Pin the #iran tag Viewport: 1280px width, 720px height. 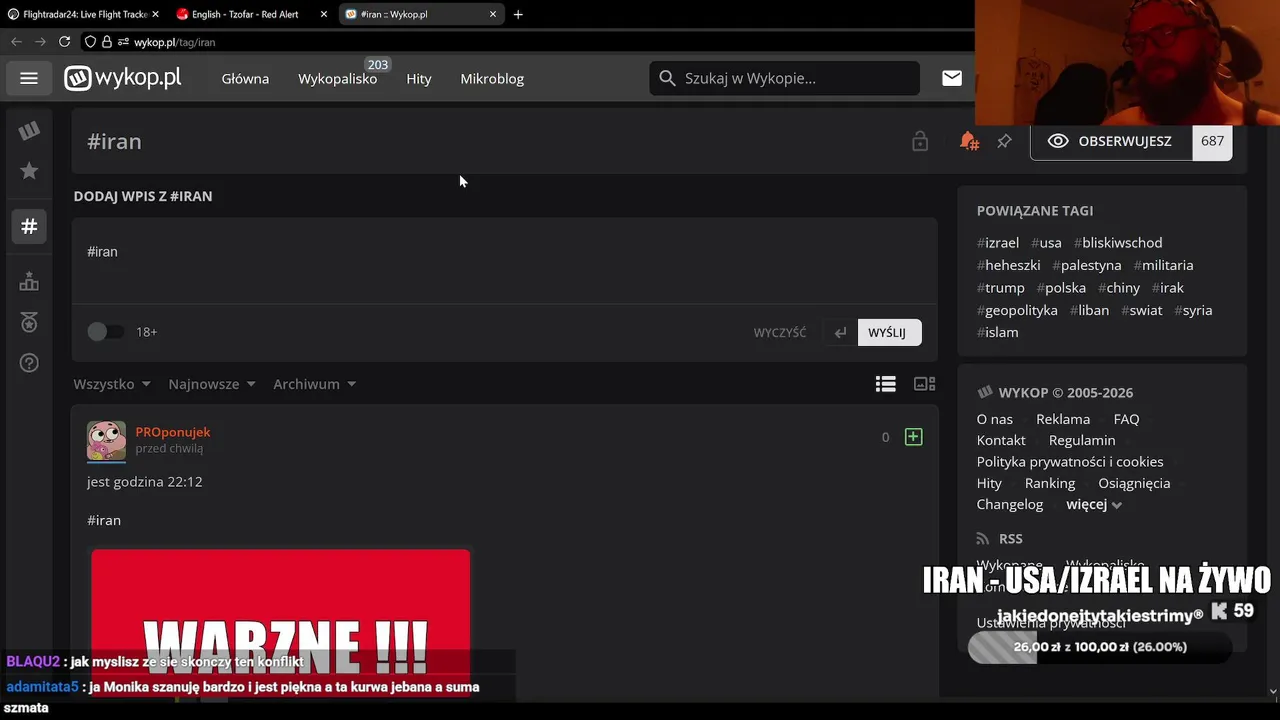pos(1004,141)
